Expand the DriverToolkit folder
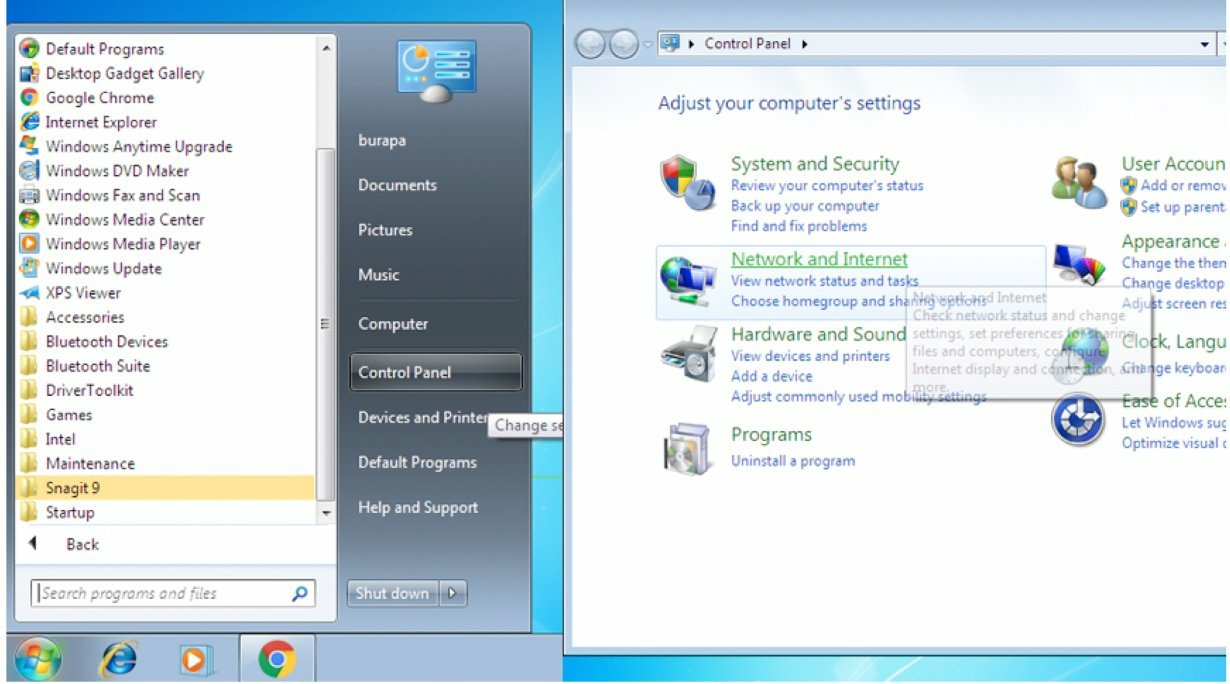 [x=76, y=390]
